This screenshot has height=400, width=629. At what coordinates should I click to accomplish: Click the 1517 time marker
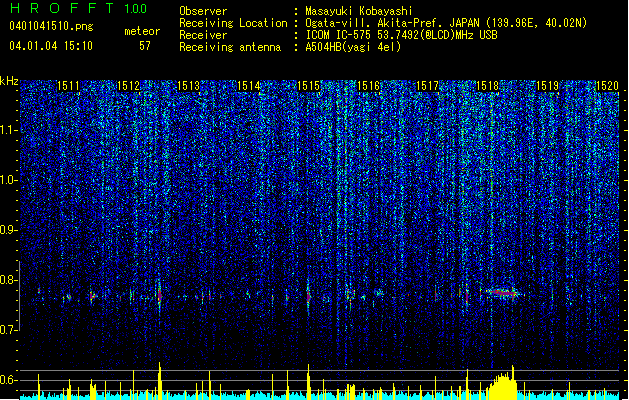pos(428,86)
